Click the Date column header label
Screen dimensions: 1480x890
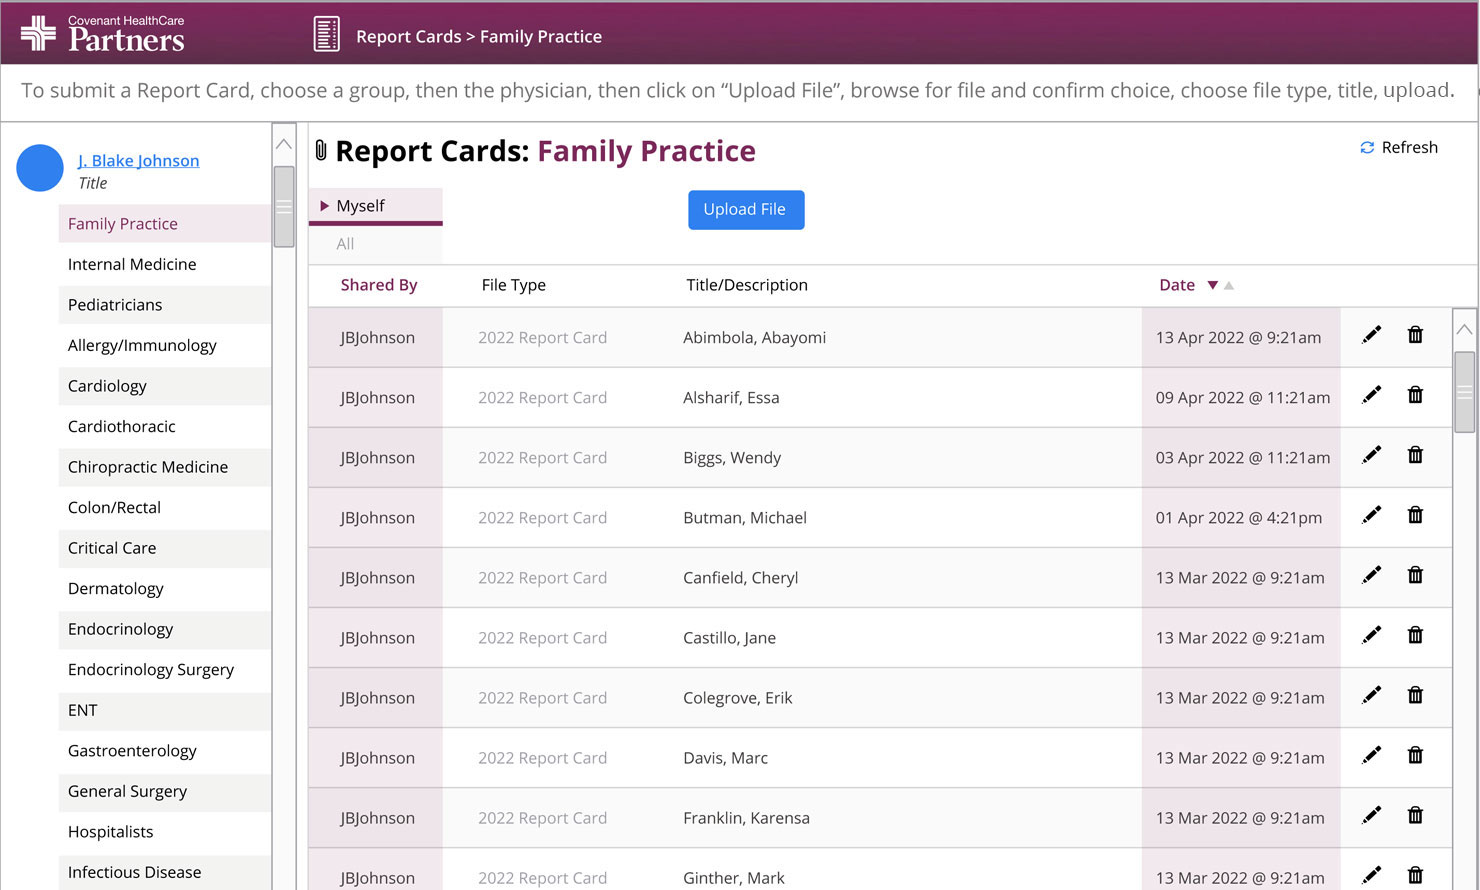click(x=1177, y=285)
